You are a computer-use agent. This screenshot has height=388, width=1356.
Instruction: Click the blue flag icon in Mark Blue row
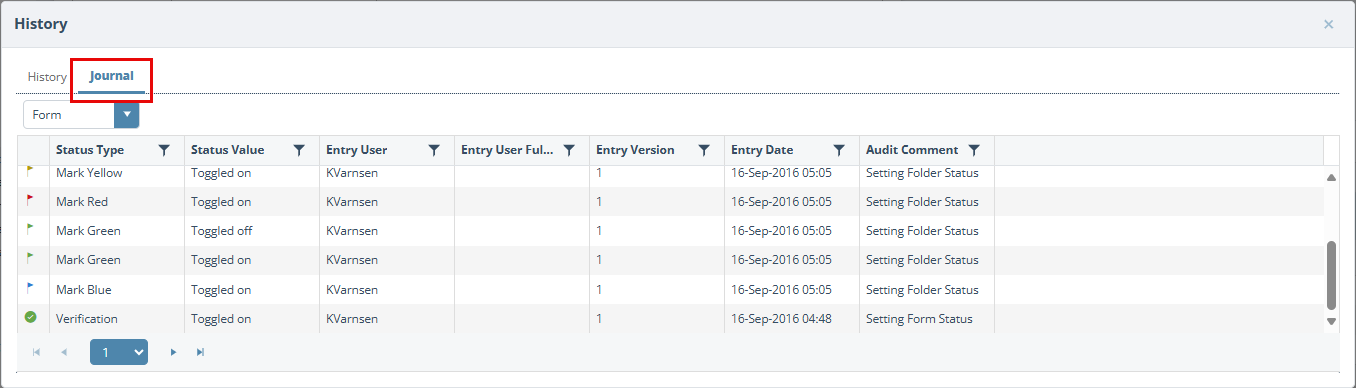pyautogui.click(x=30, y=288)
